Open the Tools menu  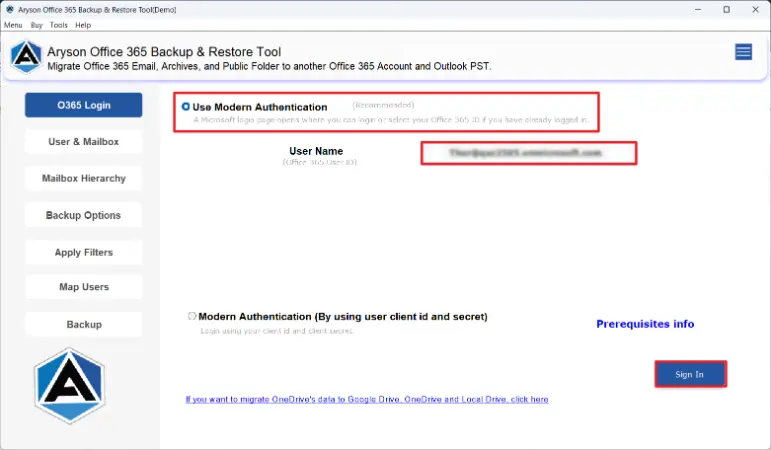(x=59, y=25)
